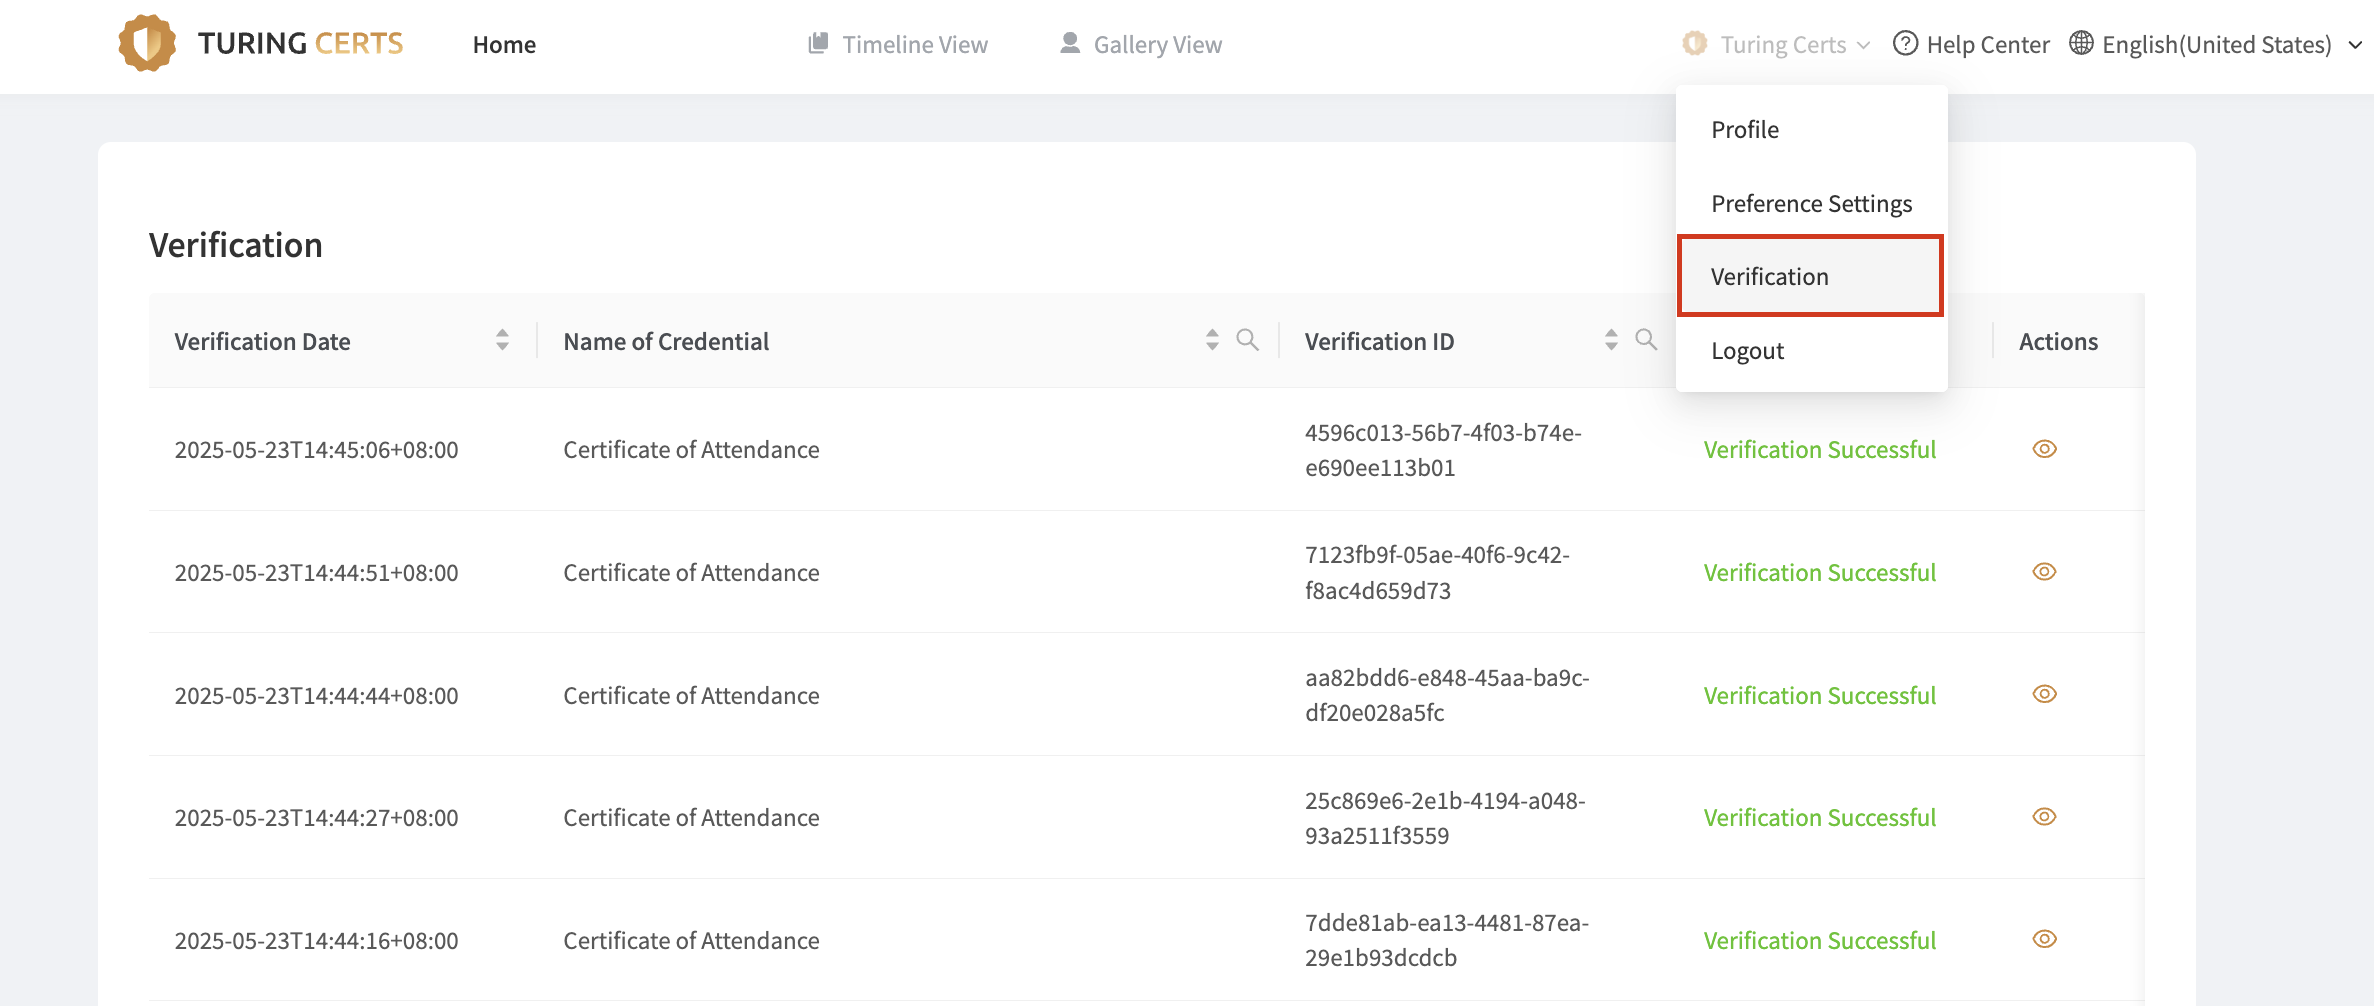Click the globe language icon

2081,44
